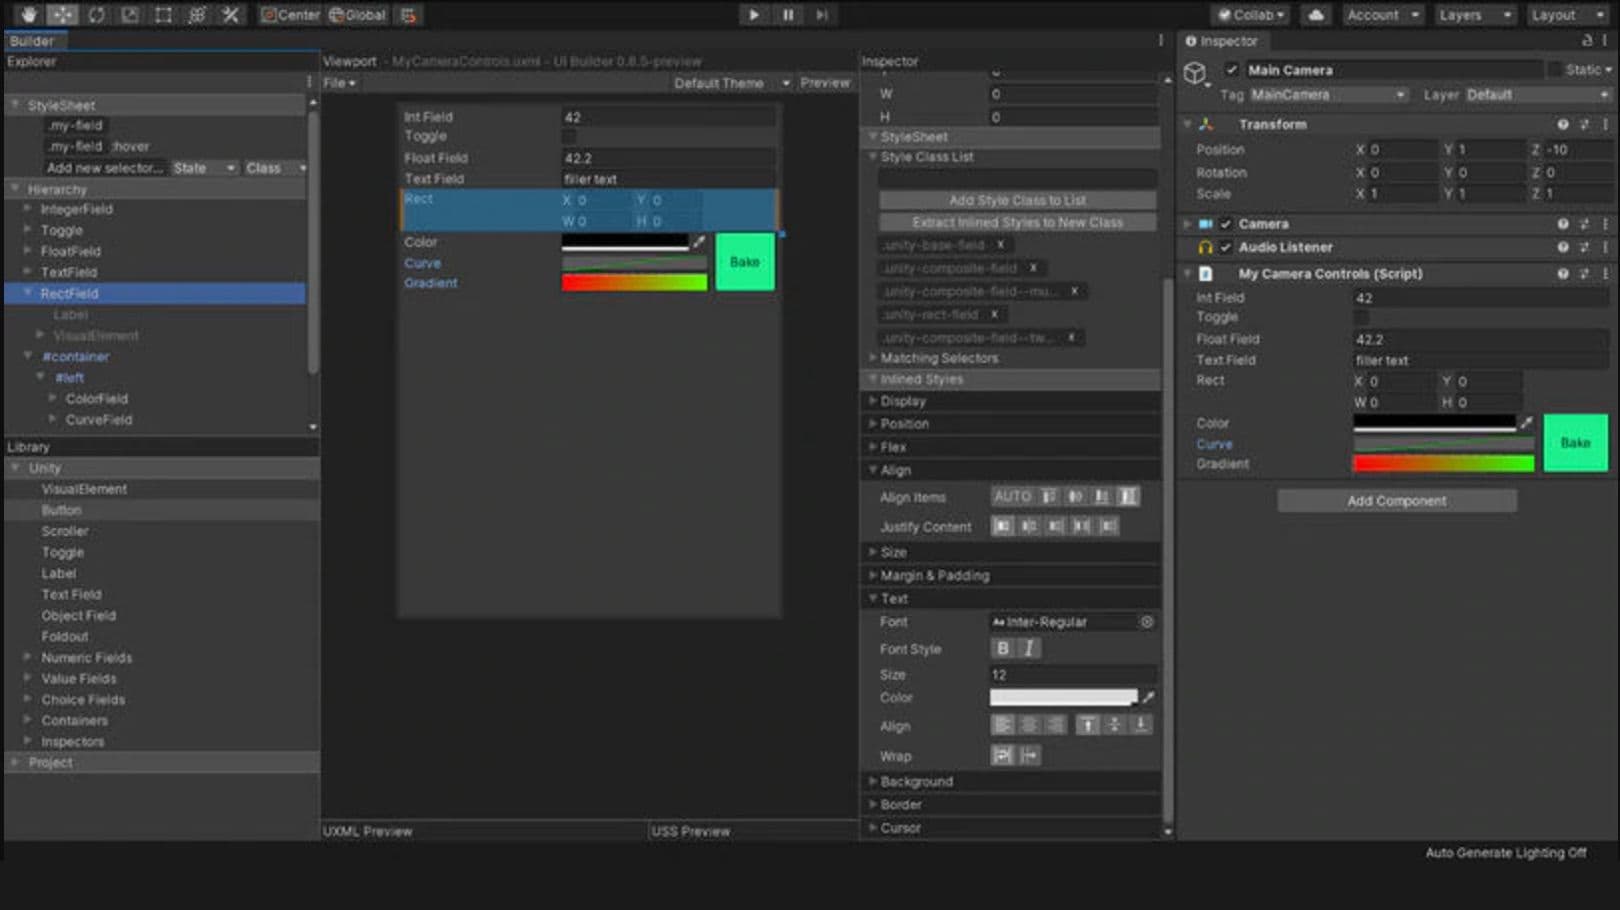
Task: Enable the Toggle field in My Camera Controls
Action: (x=1361, y=317)
